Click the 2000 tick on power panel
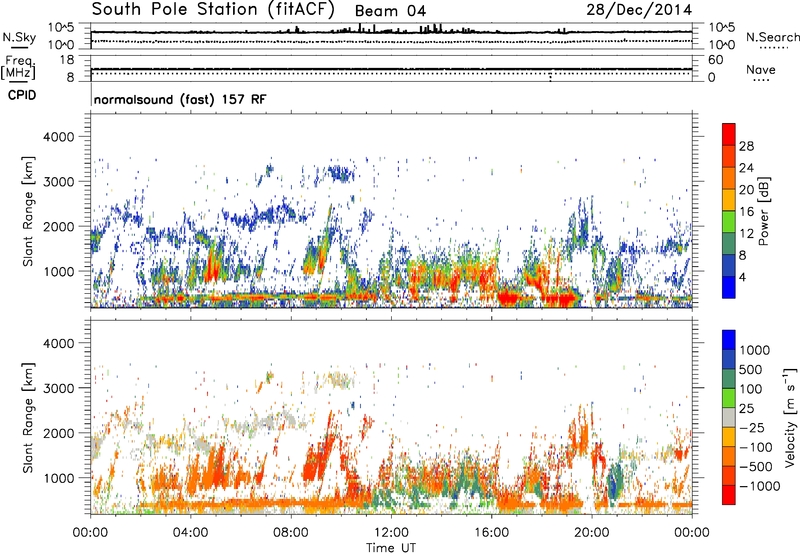The image size is (800, 554). point(58,226)
